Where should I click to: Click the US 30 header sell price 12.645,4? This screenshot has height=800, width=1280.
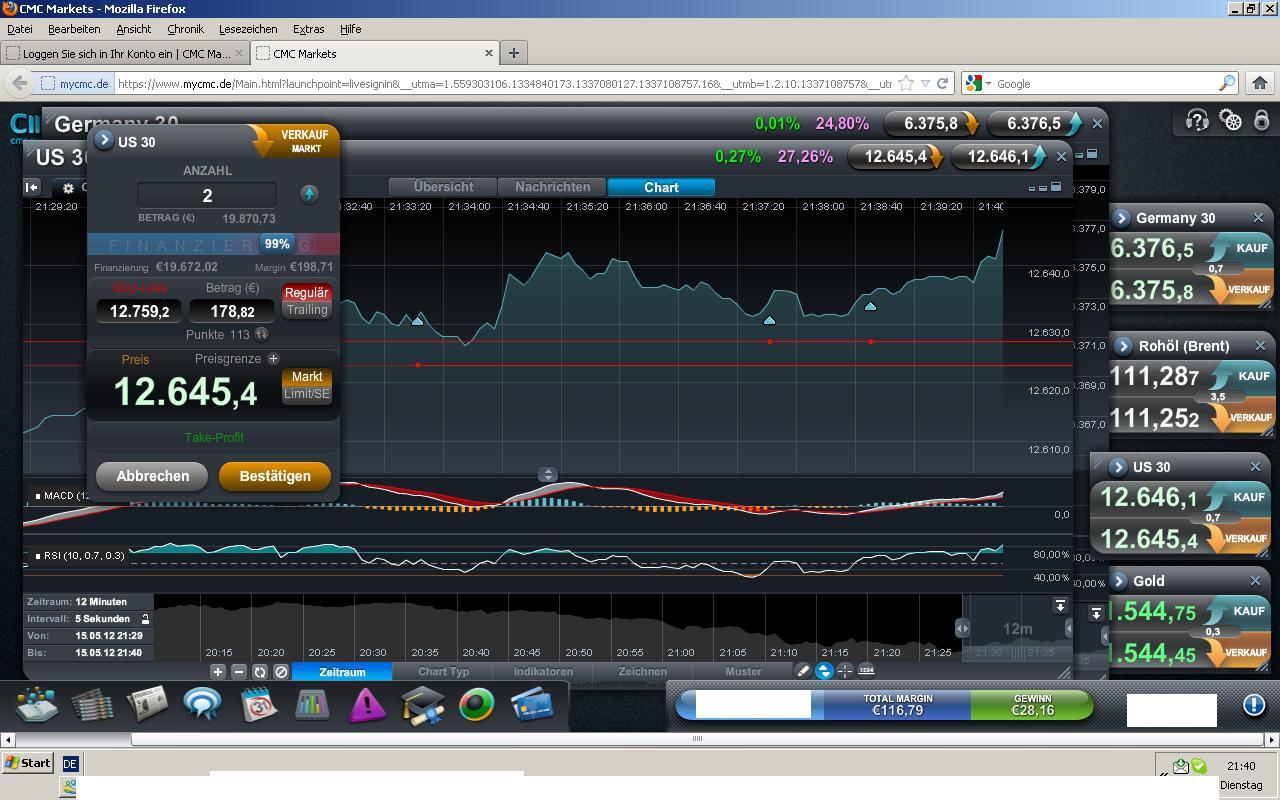pyautogui.click(x=896, y=156)
